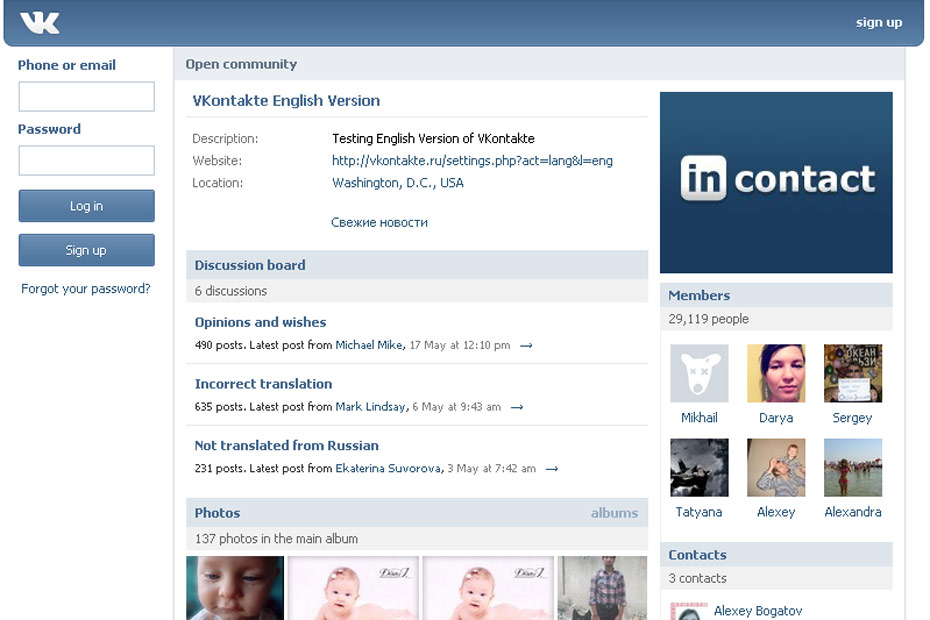Image resolution: width=930 pixels, height=620 pixels.
Task: Focus the Phone or email field
Action: pyautogui.click(x=87, y=97)
